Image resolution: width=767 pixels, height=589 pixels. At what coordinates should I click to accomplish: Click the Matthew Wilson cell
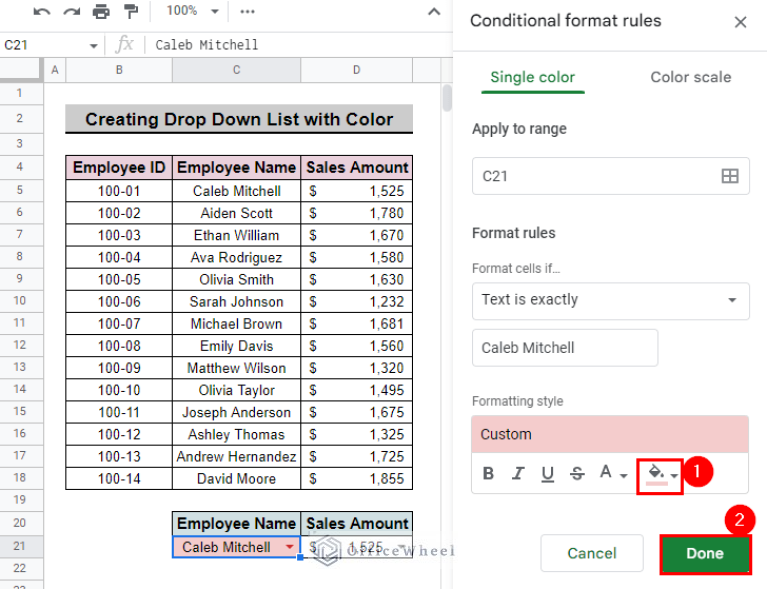click(x=236, y=368)
